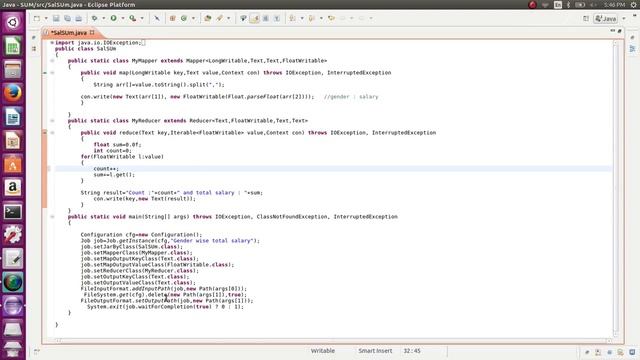Click the line 'float sum=0.0f;'
The height and width of the screenshot is (360, 640).
tap(117, 144)
